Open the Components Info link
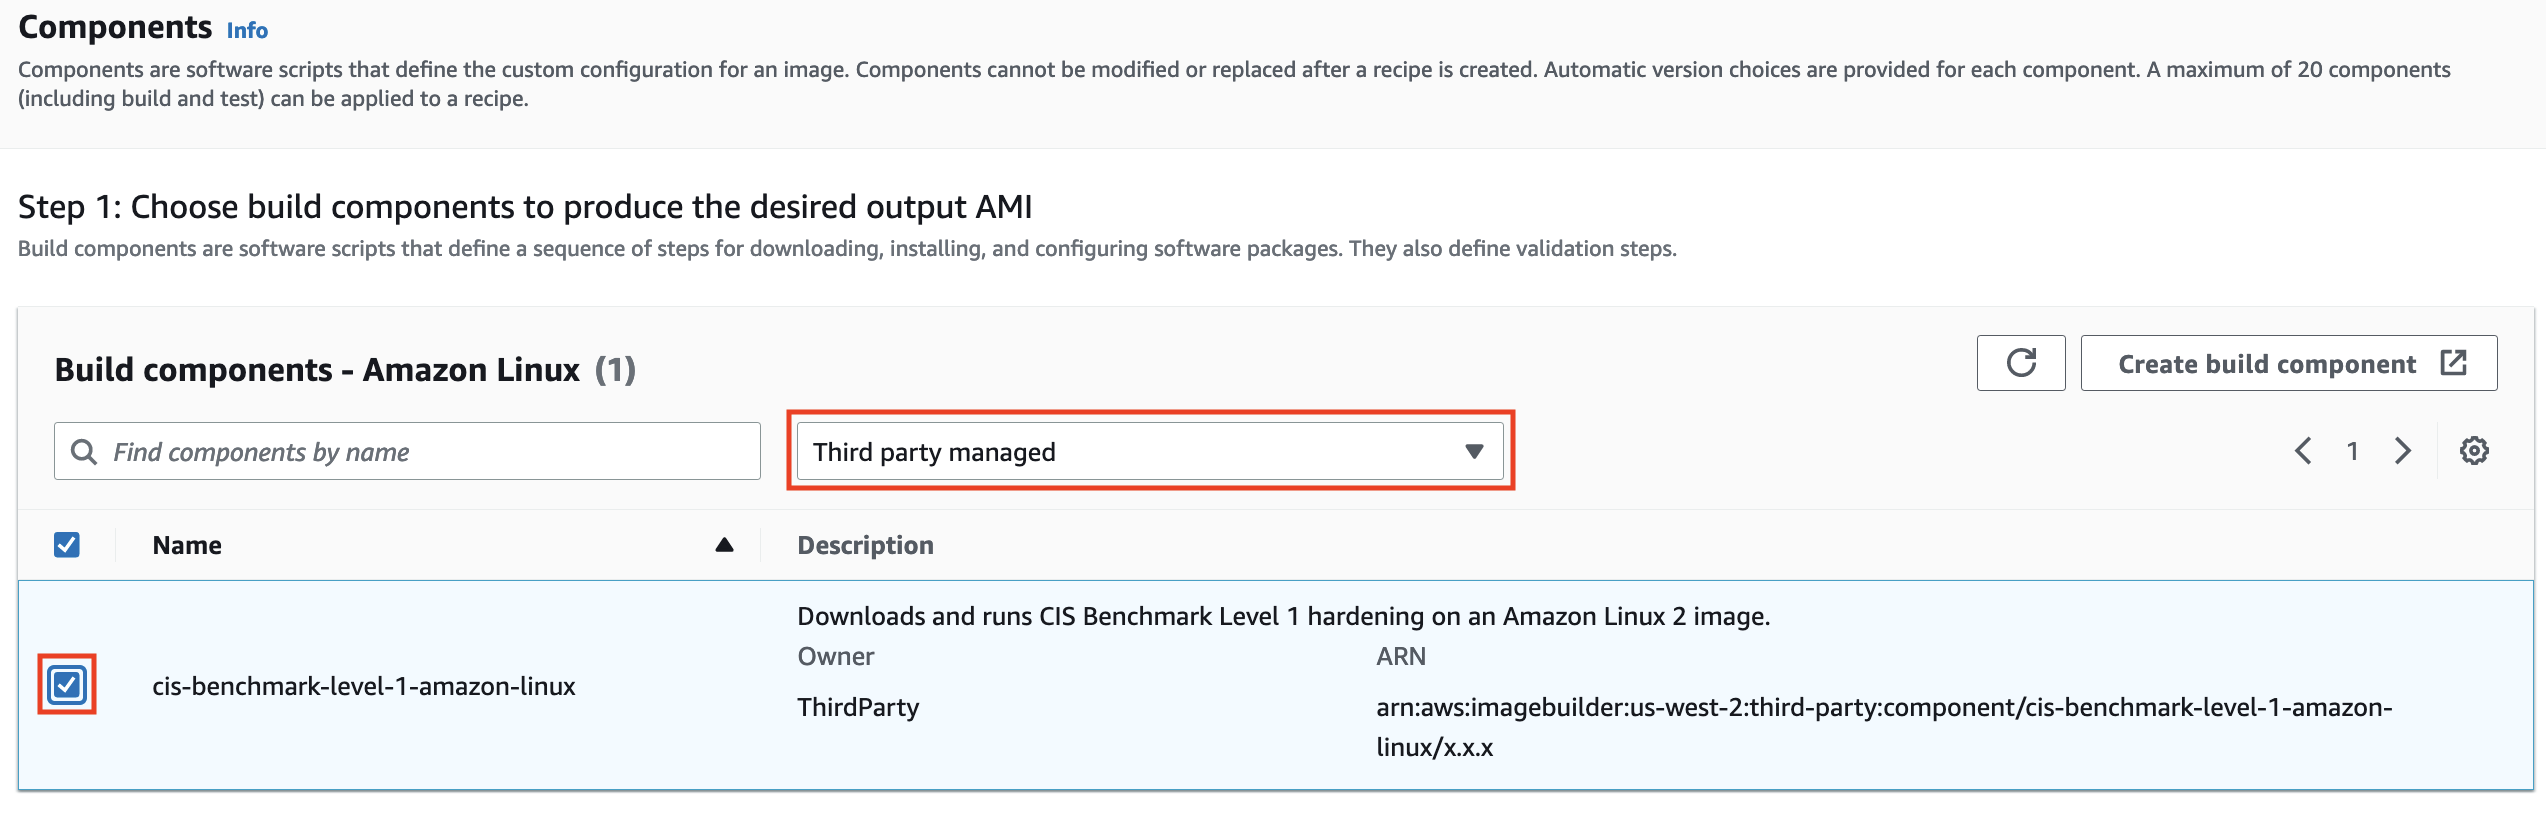The height and width of the screenshot is (820, 2546). [246, 30]
